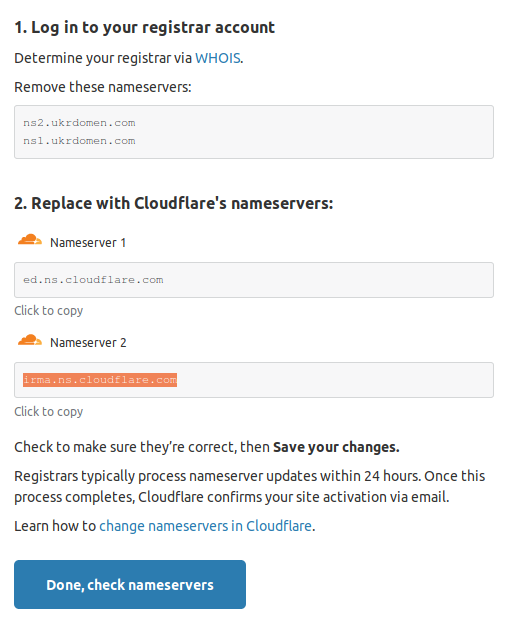Click the Nameserver 1 label

point(88,243)
